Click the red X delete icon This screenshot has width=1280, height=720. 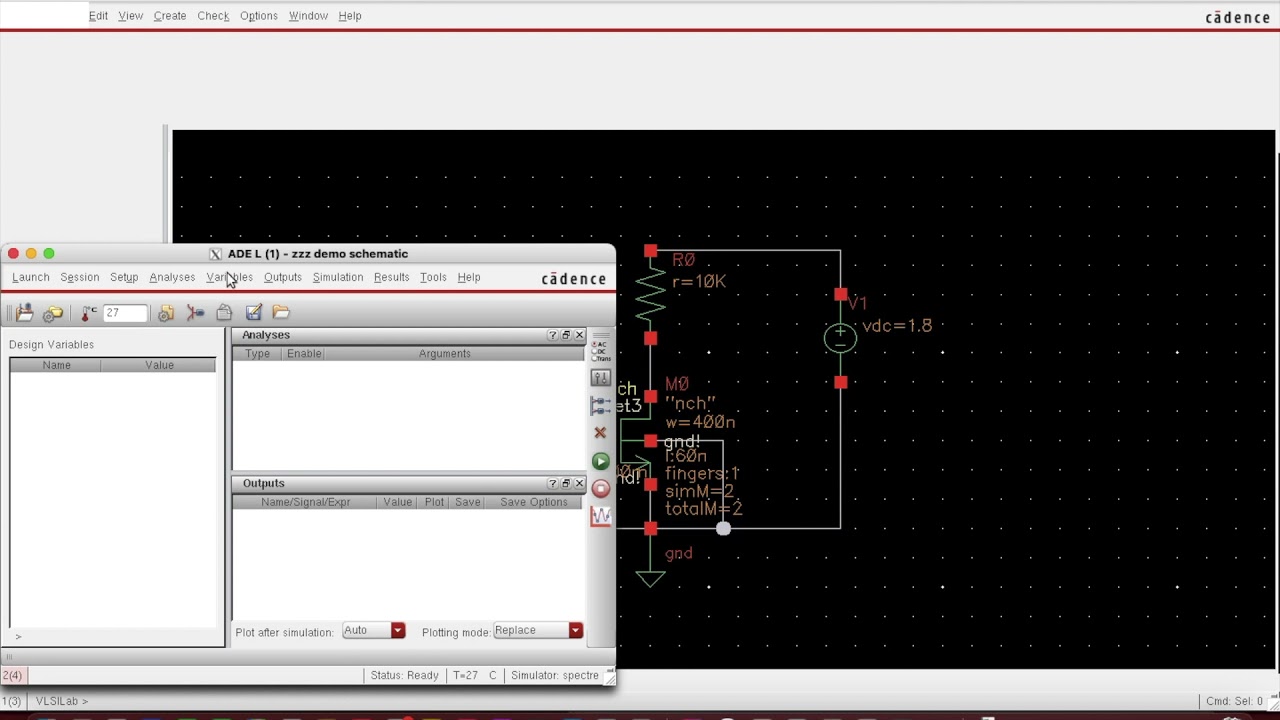pos(600,433)
